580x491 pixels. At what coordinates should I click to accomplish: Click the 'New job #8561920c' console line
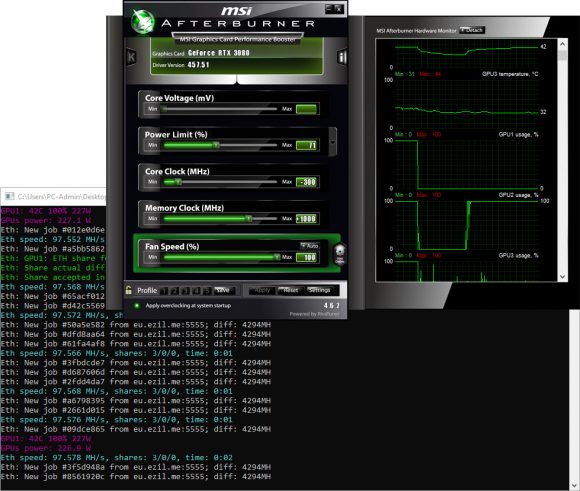click(x=136, y=477)
